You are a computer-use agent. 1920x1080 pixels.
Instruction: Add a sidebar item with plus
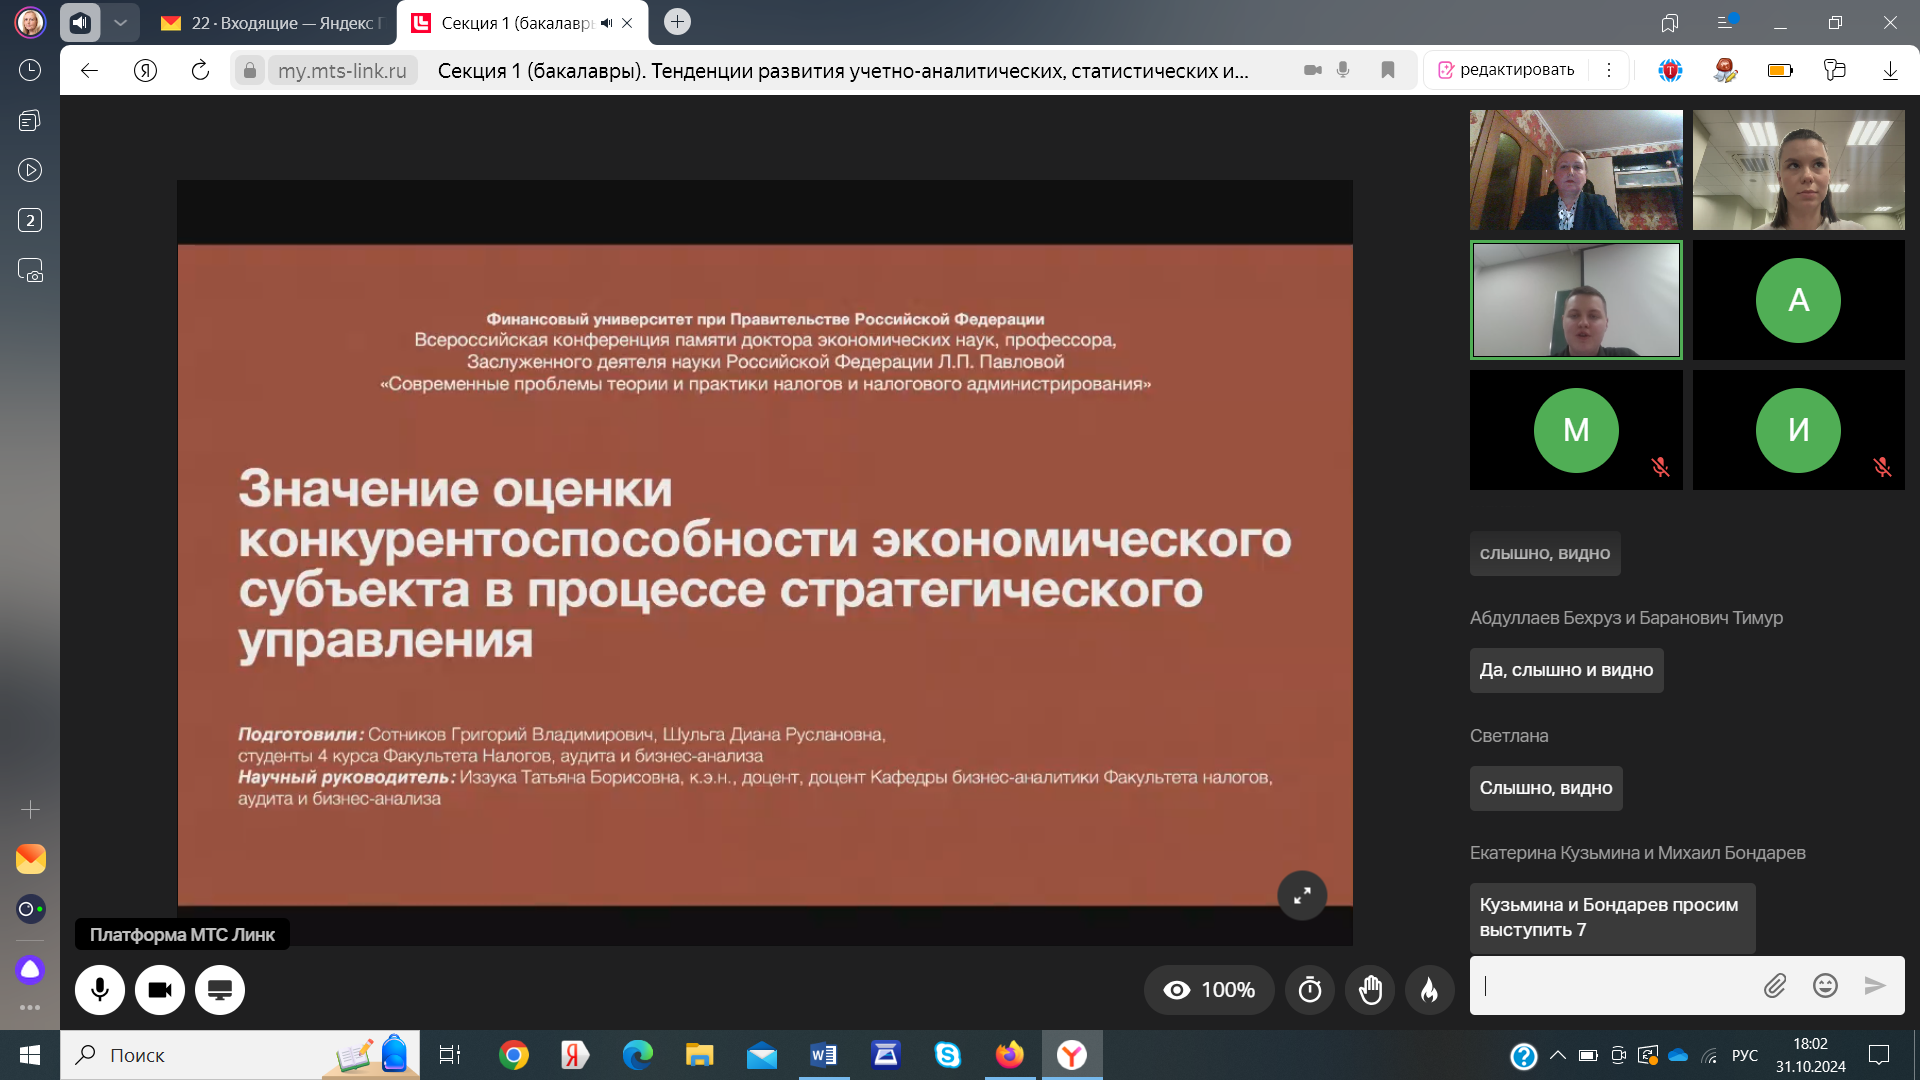tap(30, 809)
